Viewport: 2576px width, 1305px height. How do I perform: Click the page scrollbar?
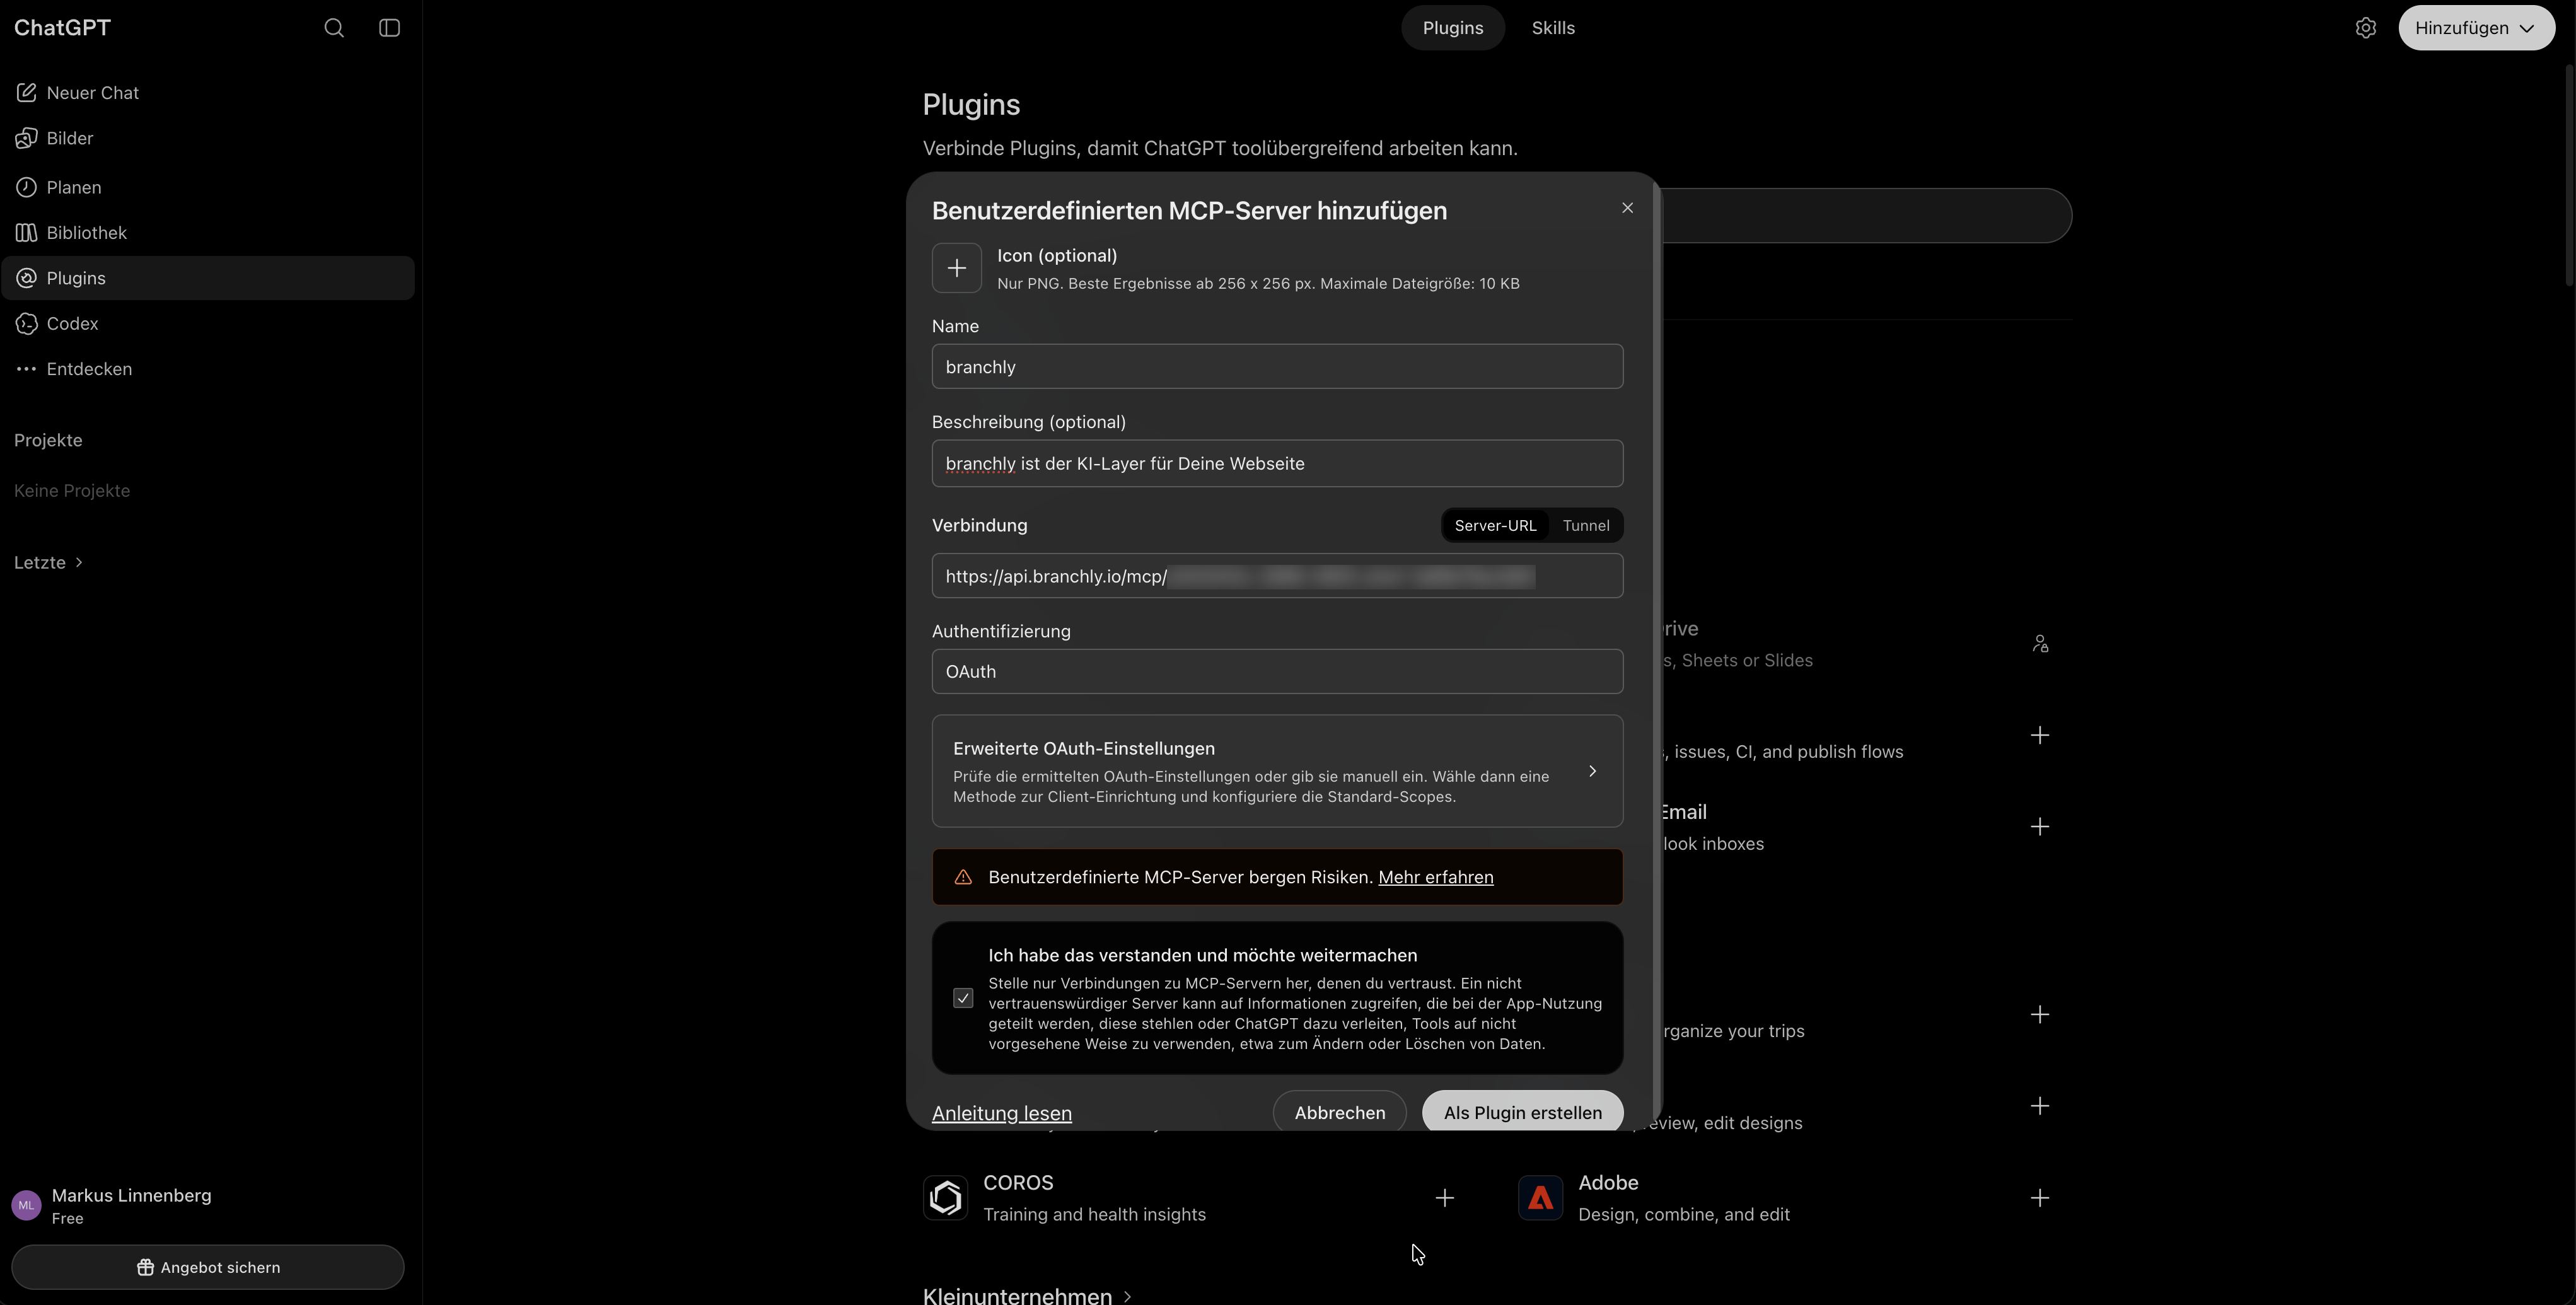[x=2568, y=175]
